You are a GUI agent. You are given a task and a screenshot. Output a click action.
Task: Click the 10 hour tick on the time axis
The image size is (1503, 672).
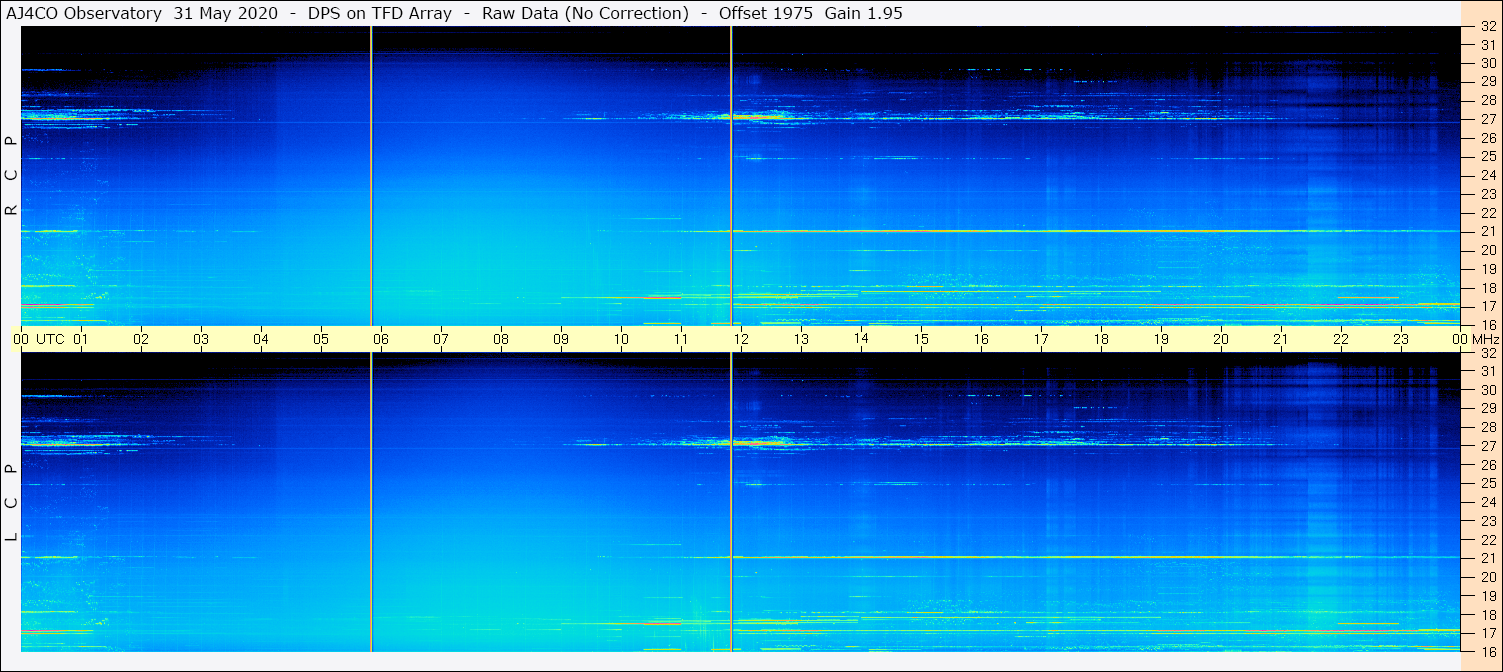click(x=621, y=340)
